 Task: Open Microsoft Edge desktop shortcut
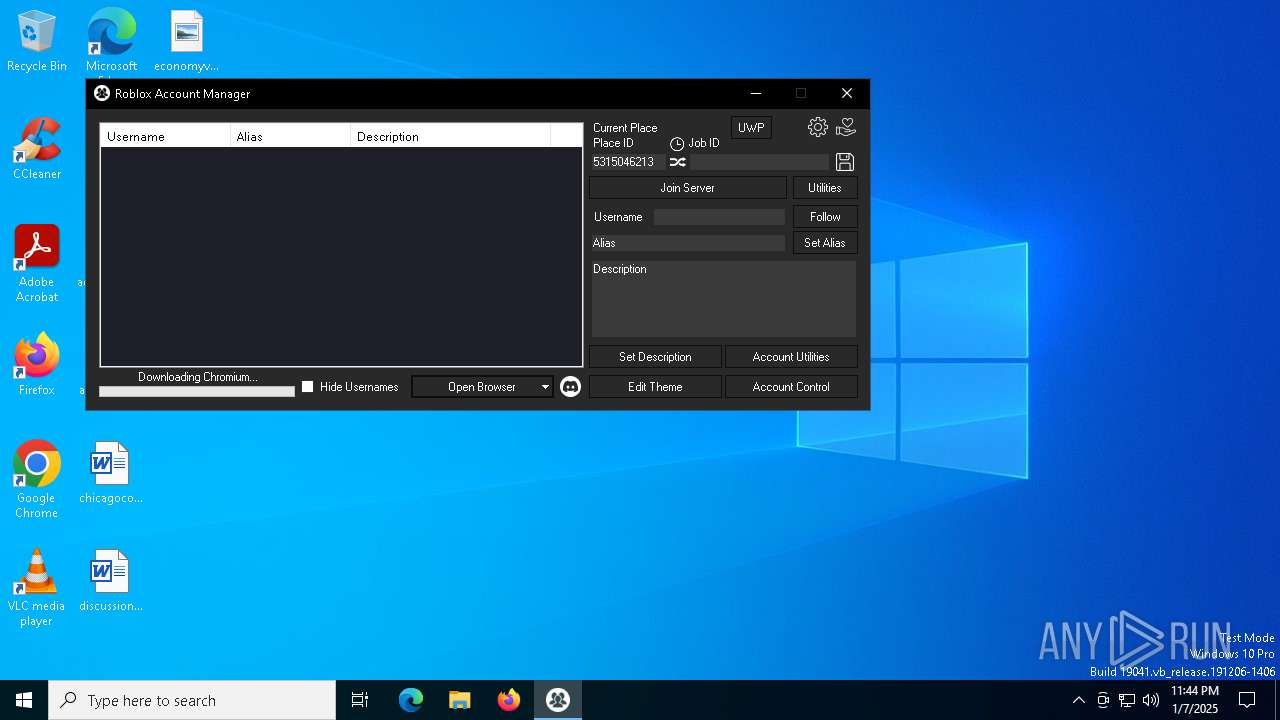[111, 41]
